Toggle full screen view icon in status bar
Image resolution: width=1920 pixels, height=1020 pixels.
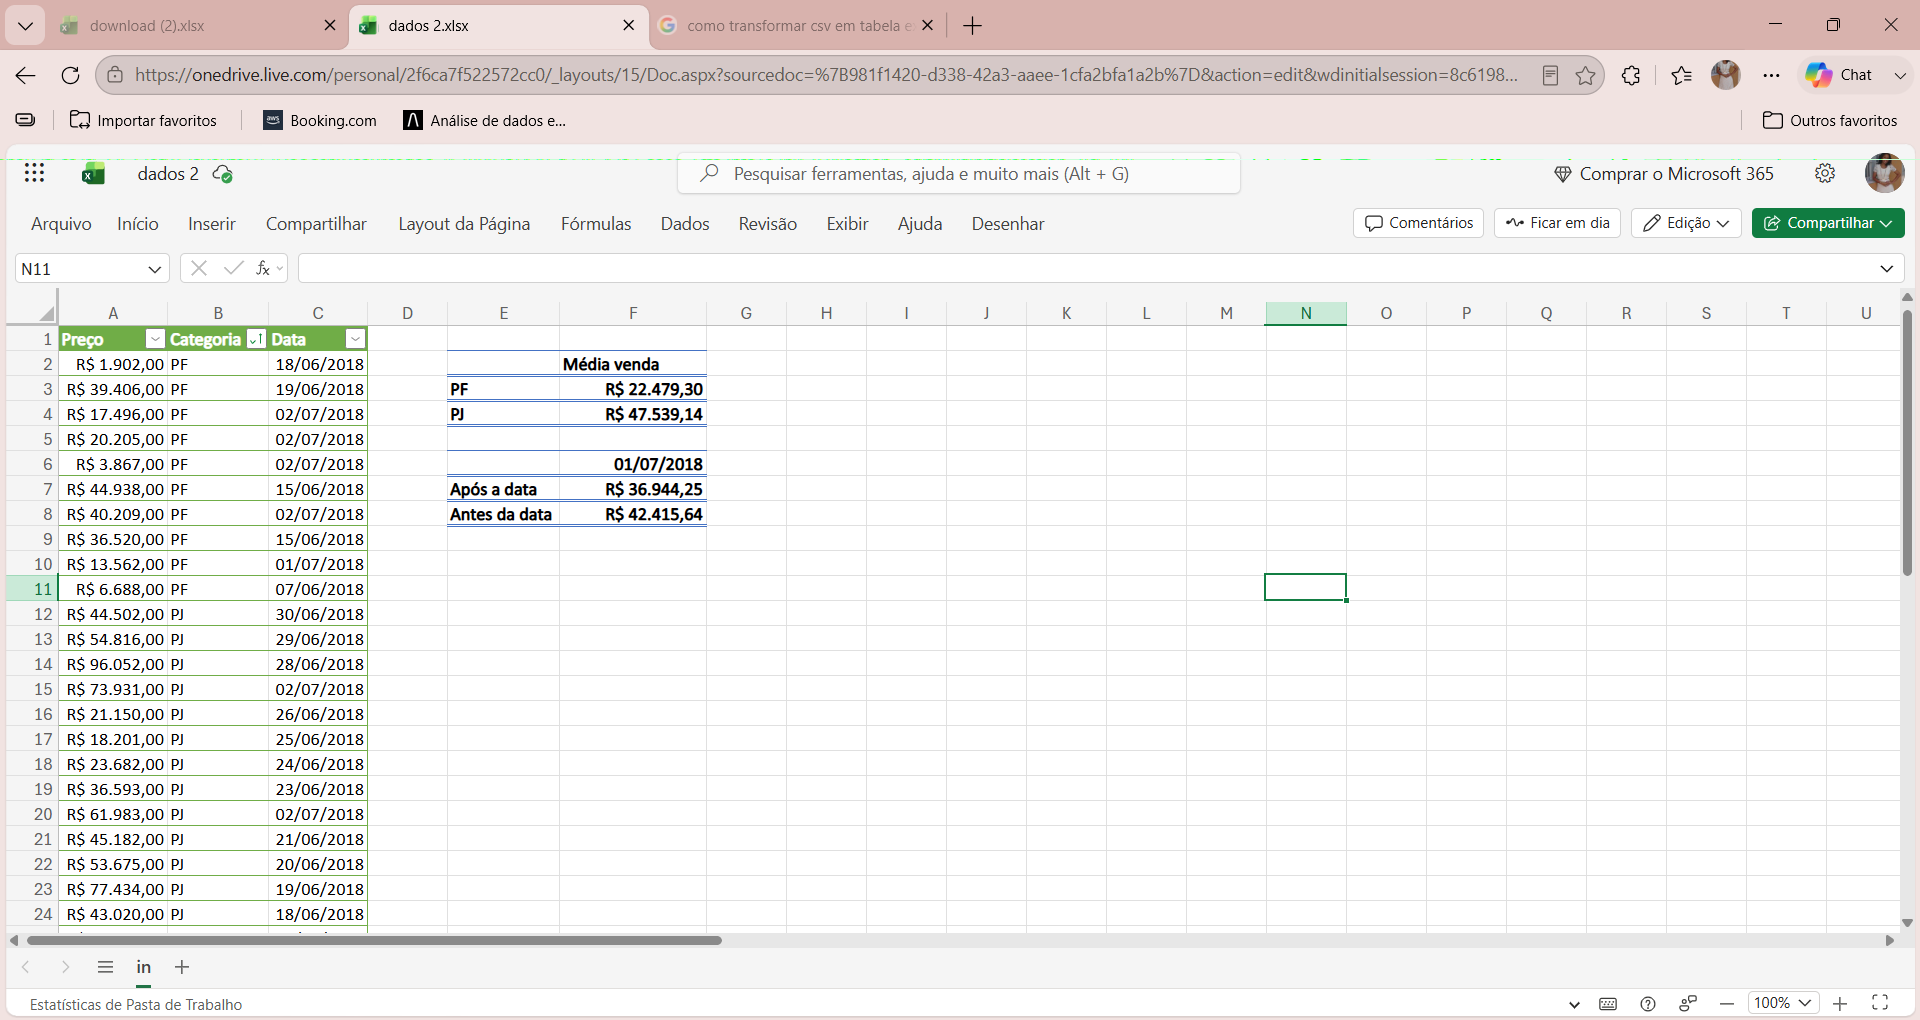point(1880,1003)
